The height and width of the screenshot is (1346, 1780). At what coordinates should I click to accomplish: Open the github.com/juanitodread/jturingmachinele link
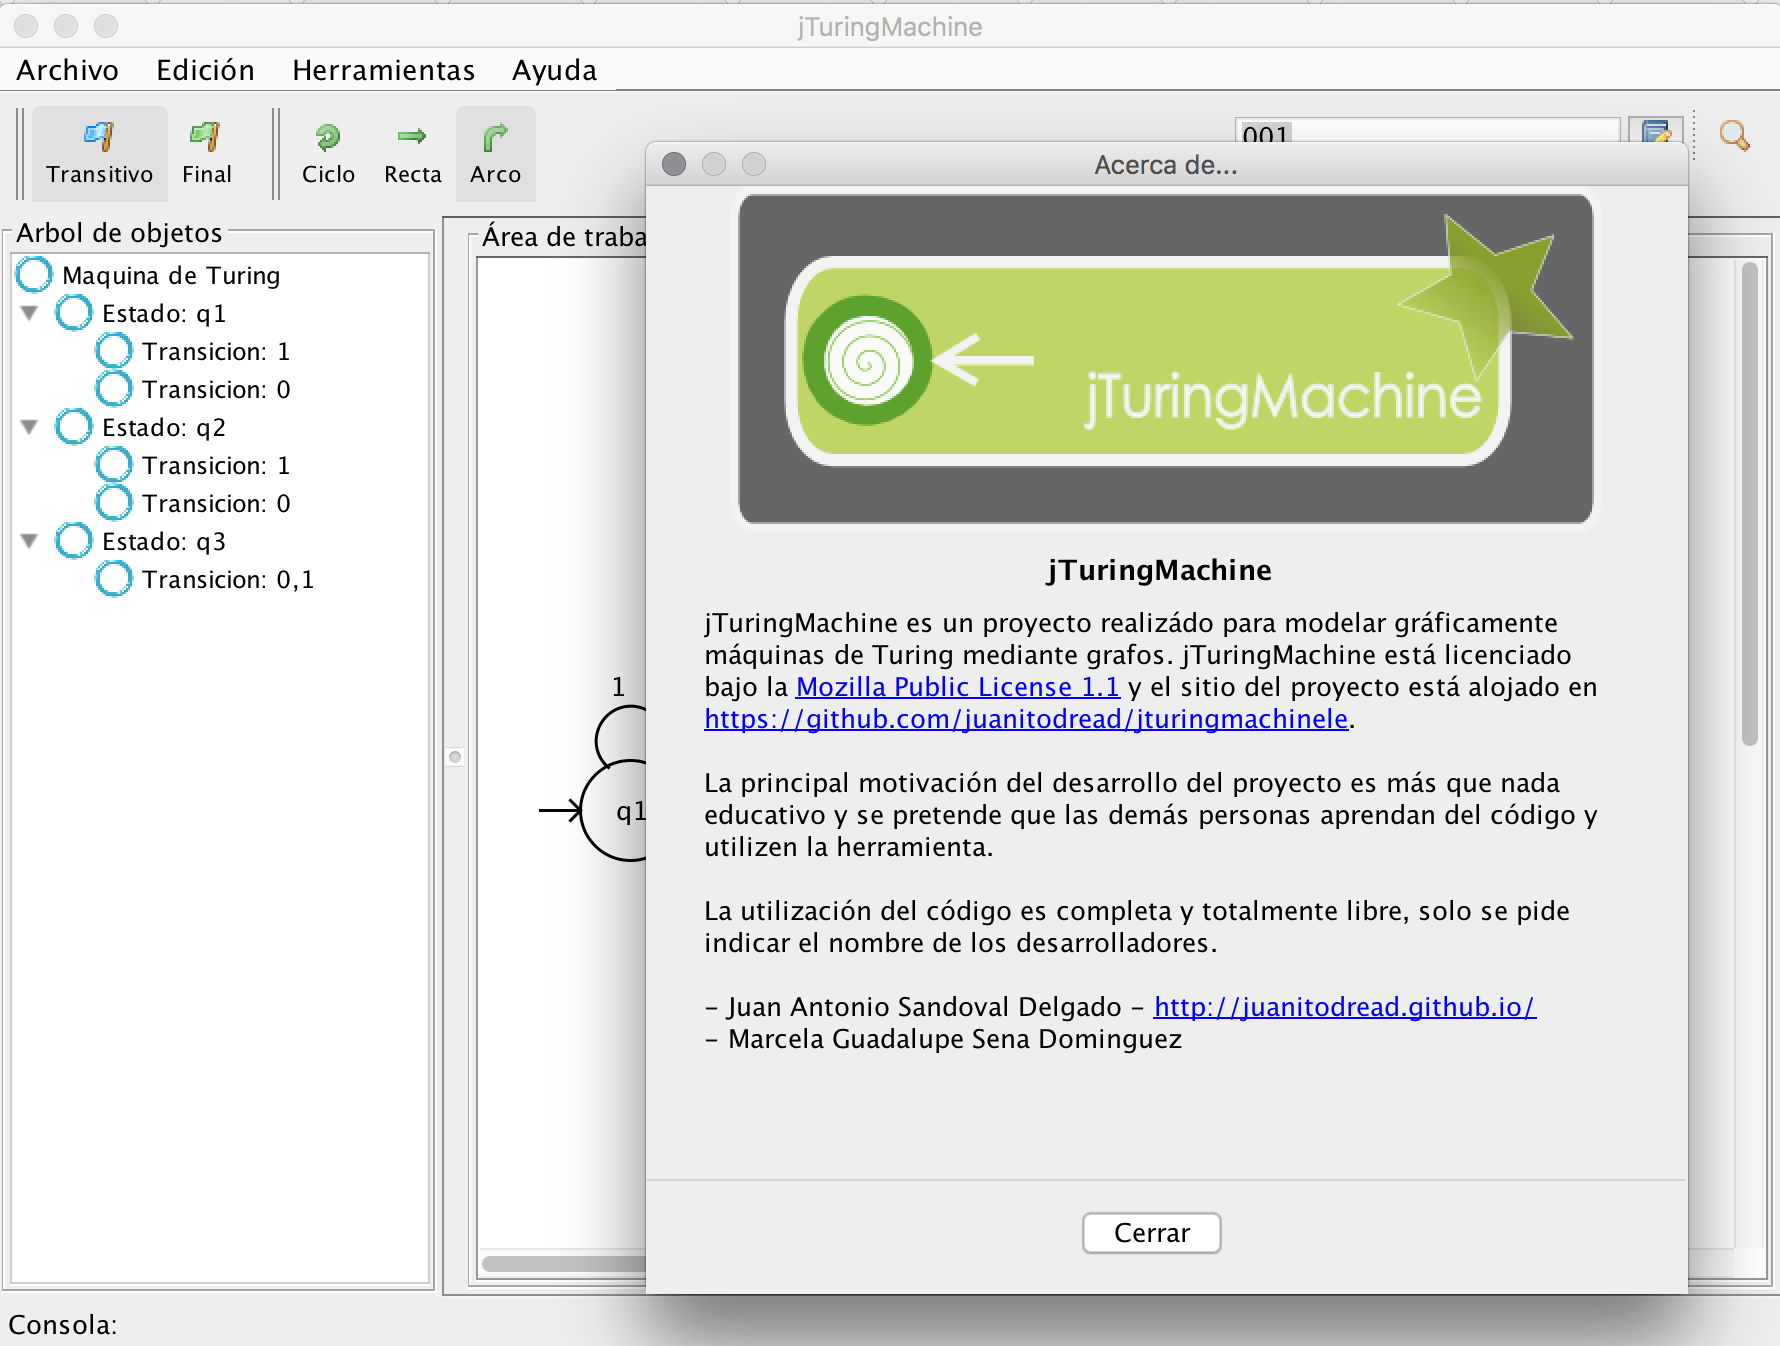(1026, 719)
